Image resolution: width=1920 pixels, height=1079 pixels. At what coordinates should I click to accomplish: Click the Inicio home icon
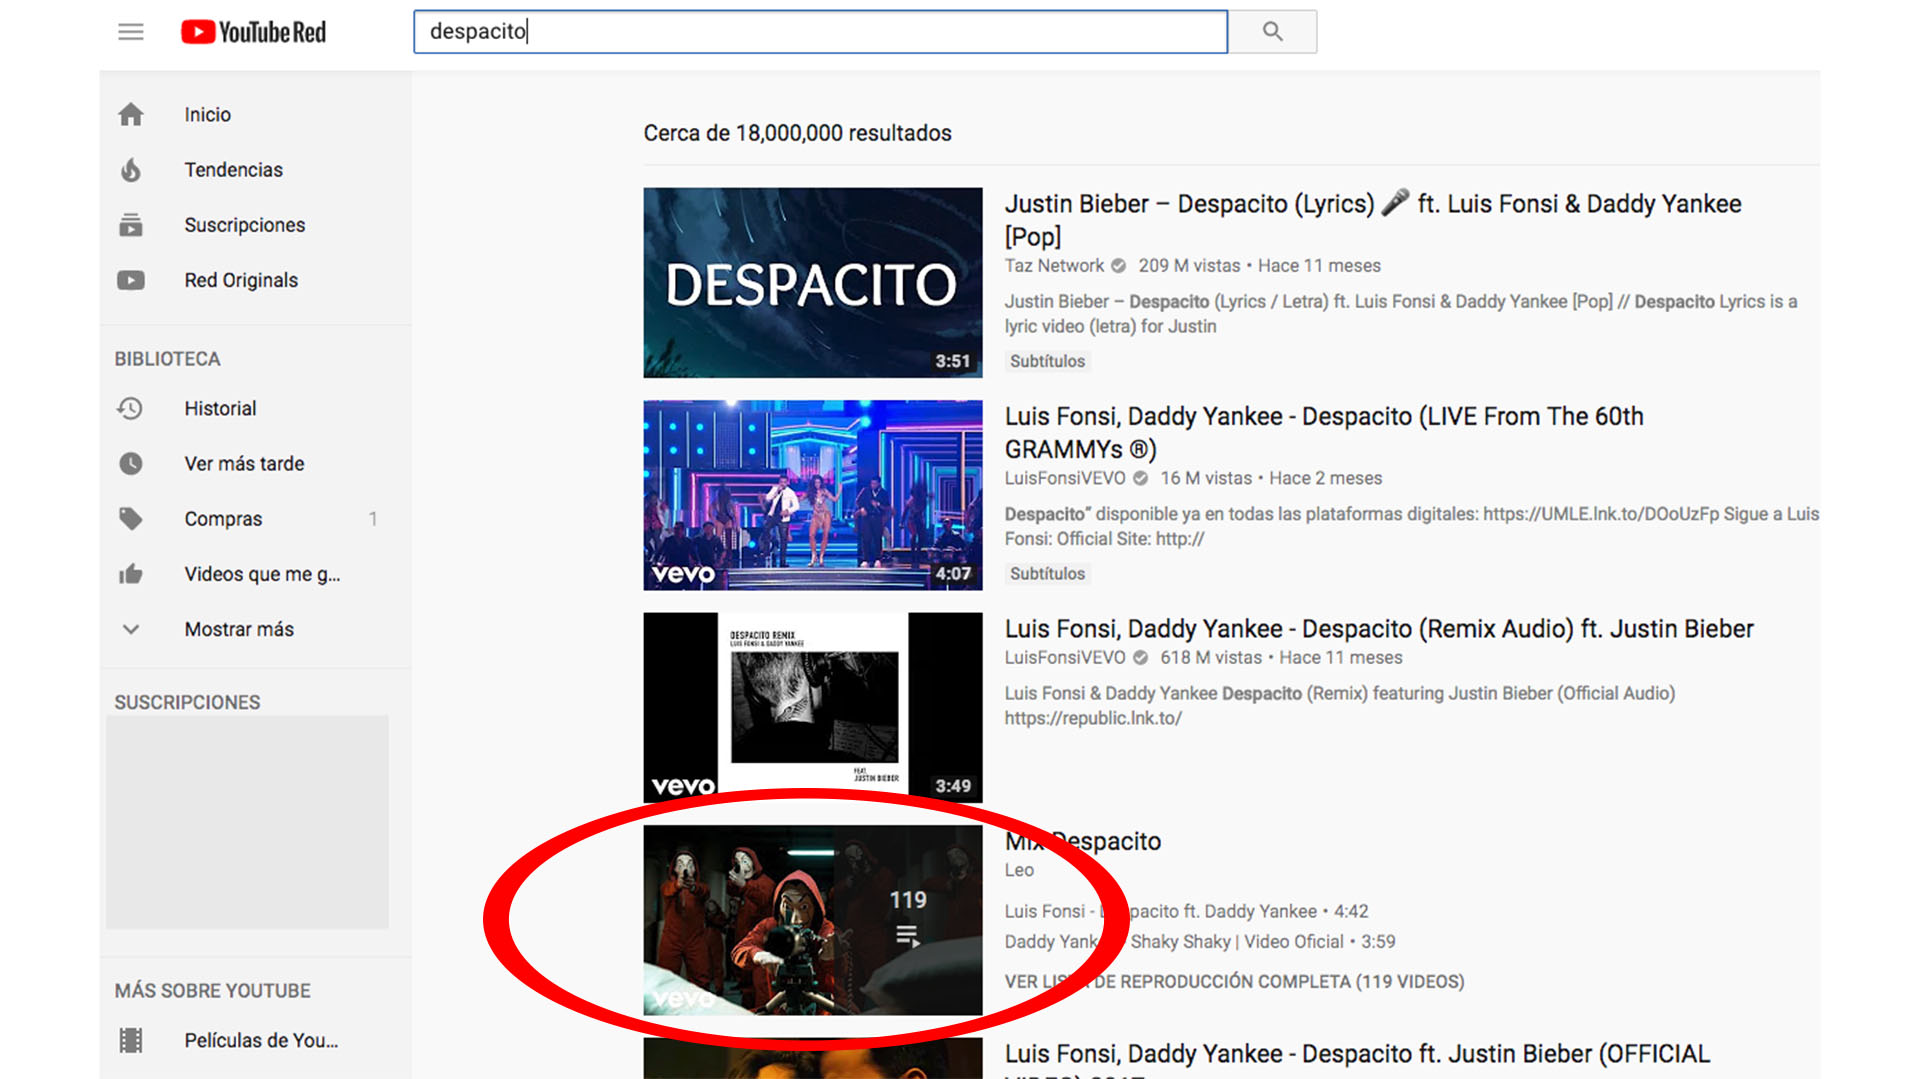click(131, 115)
